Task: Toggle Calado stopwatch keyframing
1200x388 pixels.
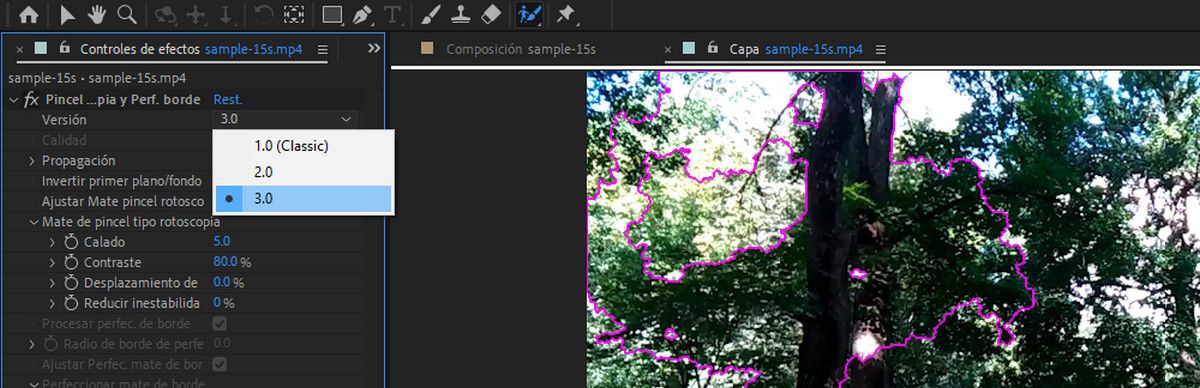Action: 71,242
